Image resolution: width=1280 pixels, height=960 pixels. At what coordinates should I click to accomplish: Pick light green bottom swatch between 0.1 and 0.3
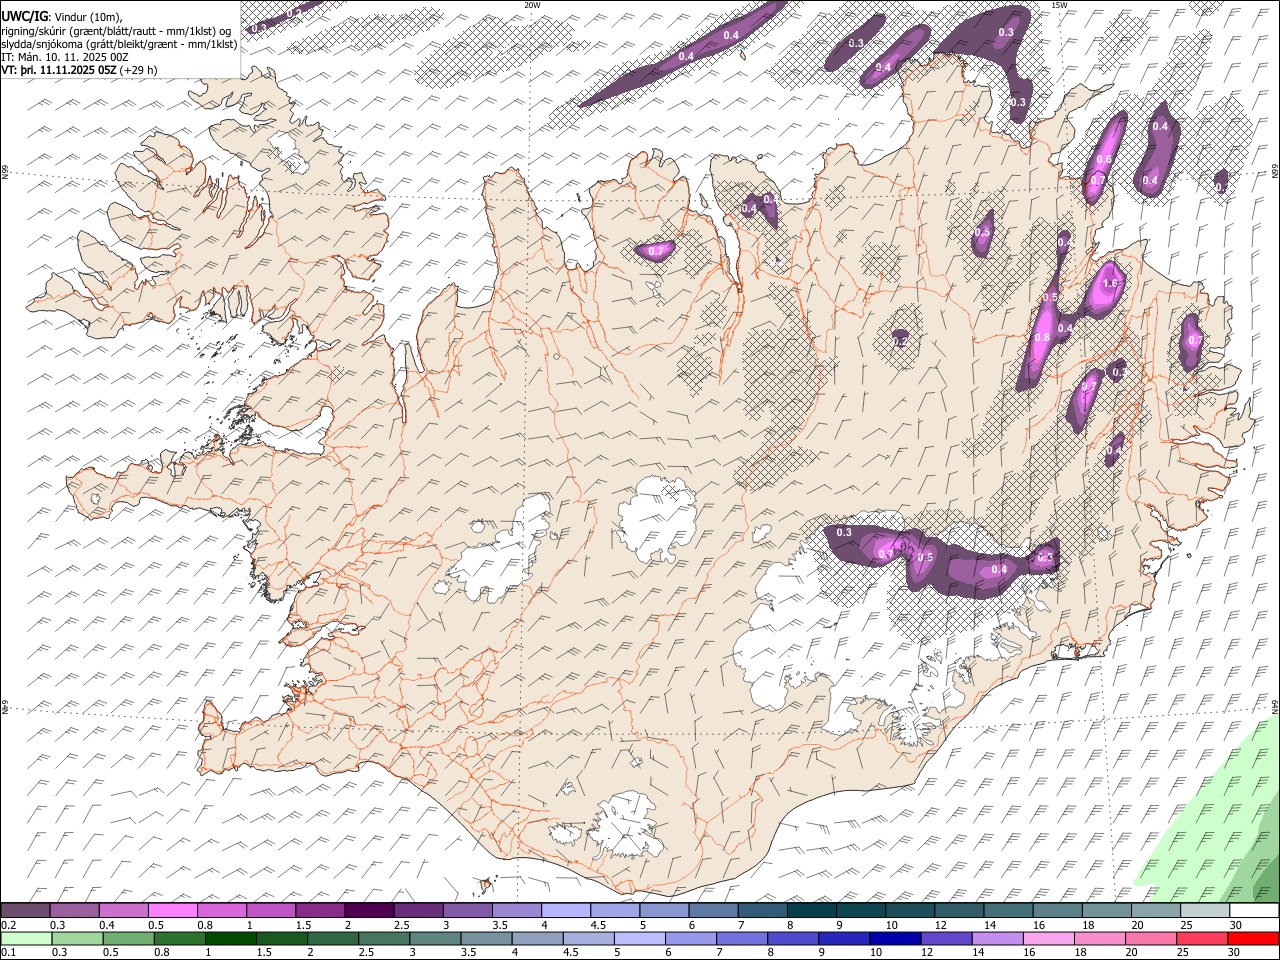click(25, 938)
